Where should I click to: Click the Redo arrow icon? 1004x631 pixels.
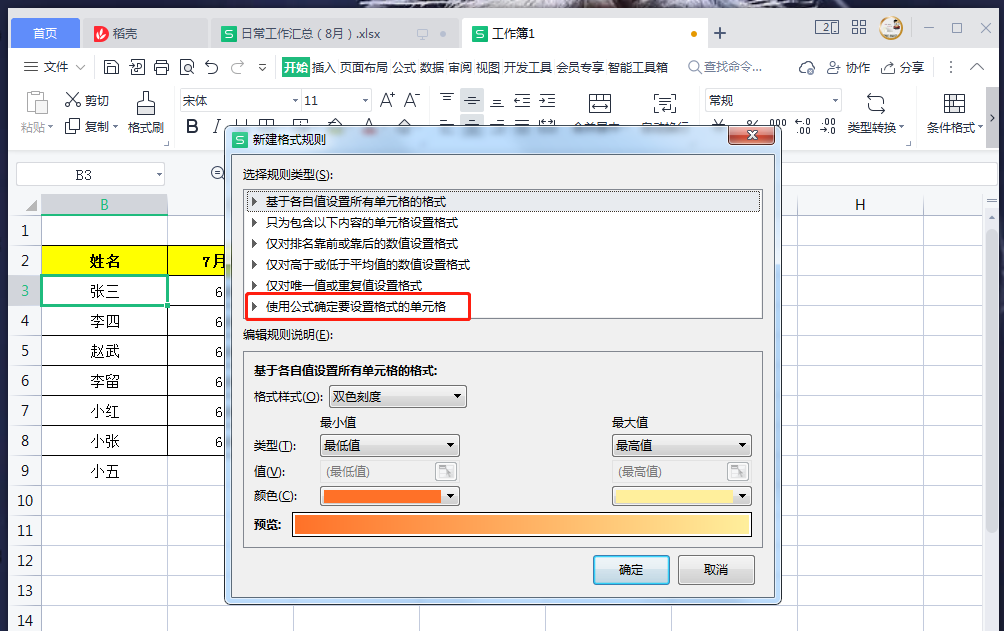pos(238,67)
